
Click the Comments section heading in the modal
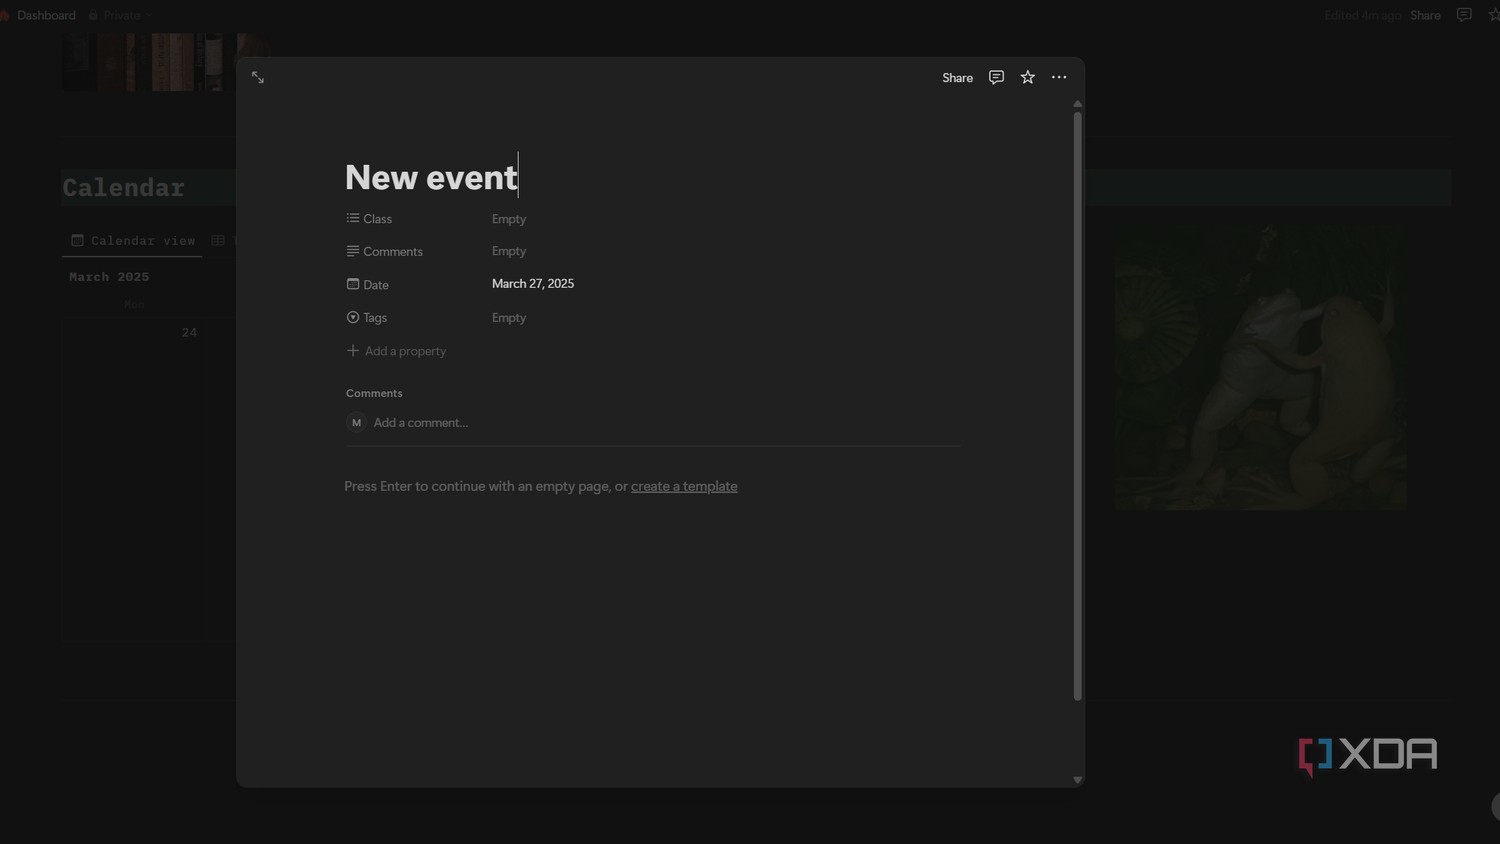374,393
